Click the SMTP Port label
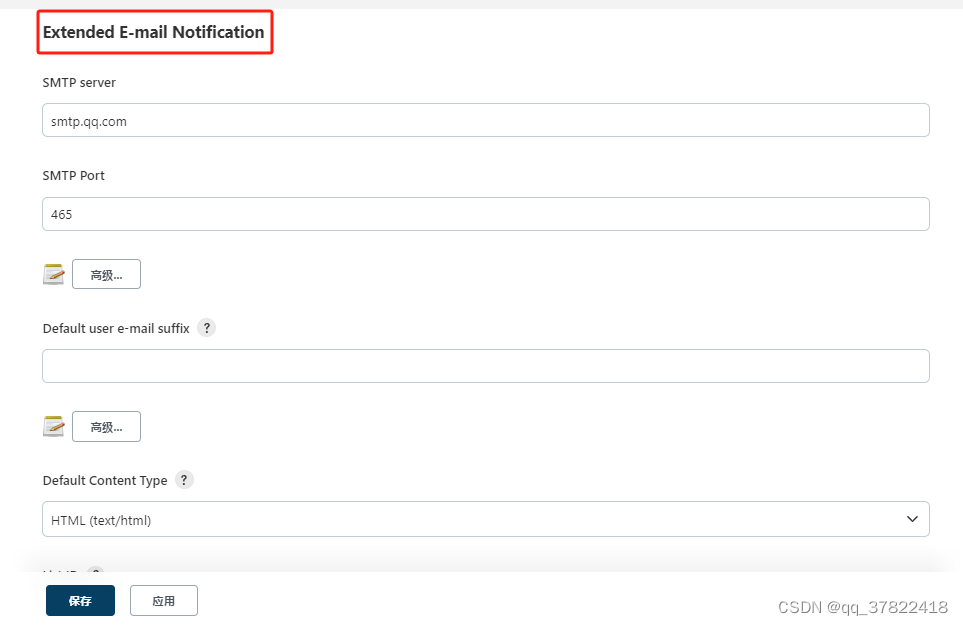 [x=74, y=176]
